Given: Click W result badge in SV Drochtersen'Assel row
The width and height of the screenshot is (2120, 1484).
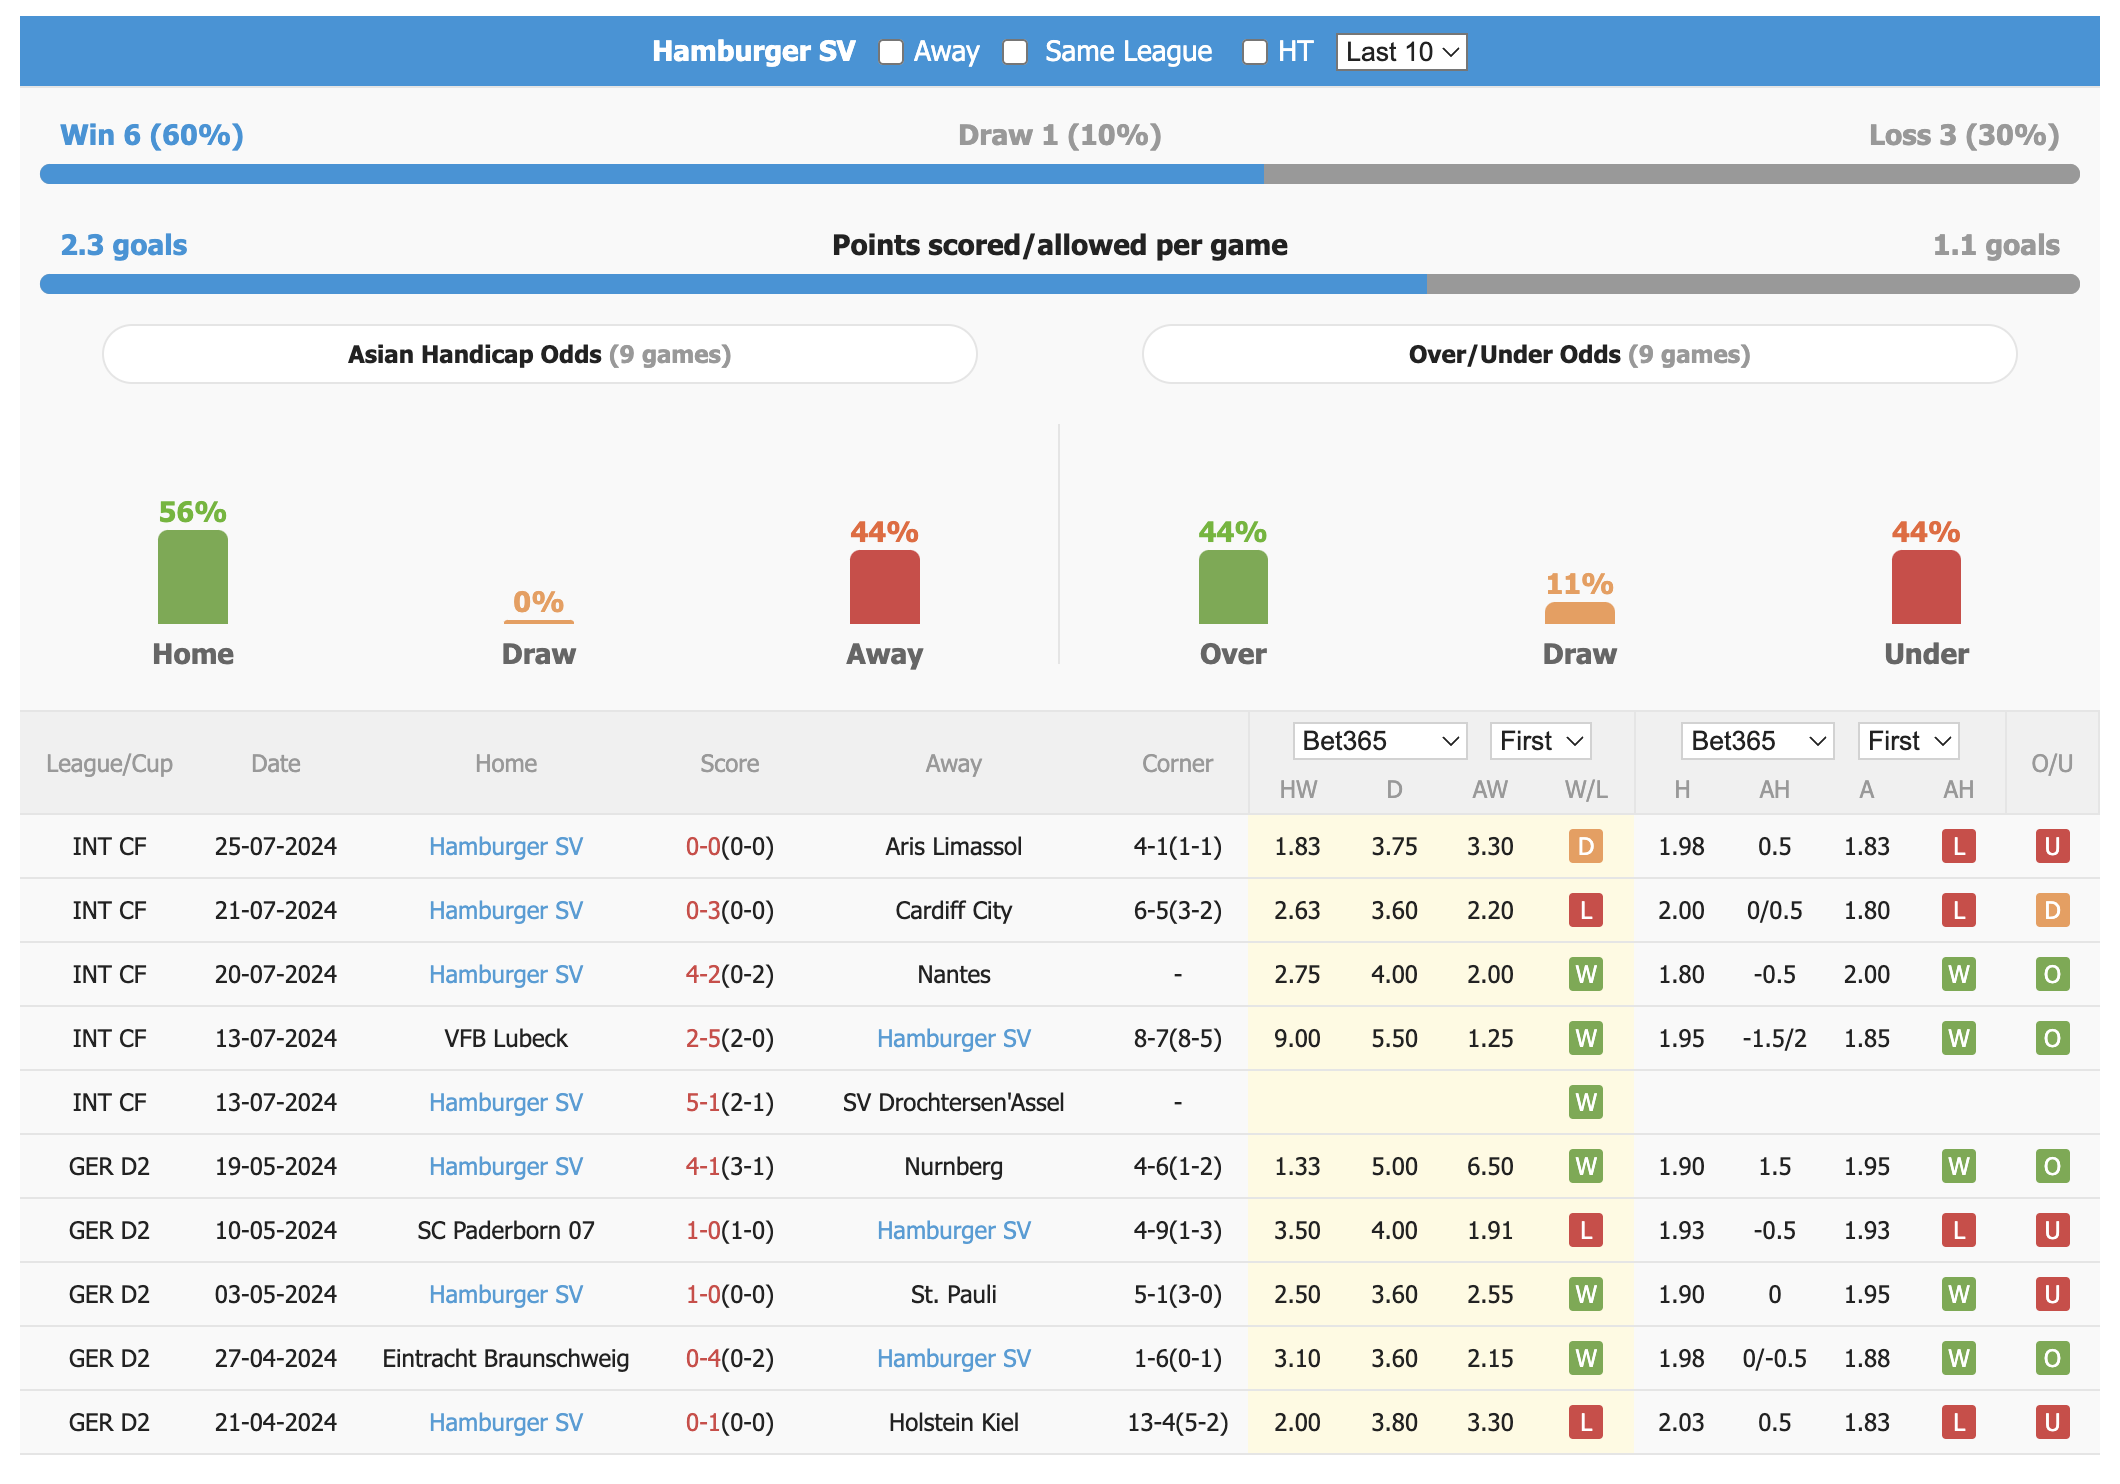Looking at the screenshot, I should pyautogui.click(x=1586, y=1102).
